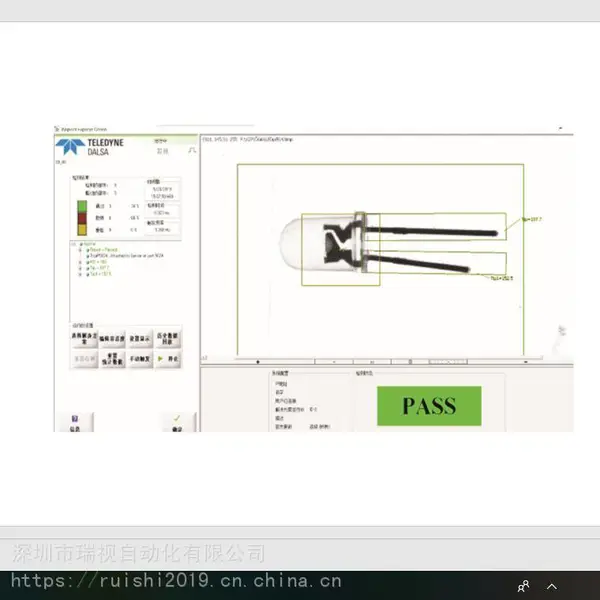600x600 pixels.
Task: Click the red fail indicator light
Action: point(82,218)
